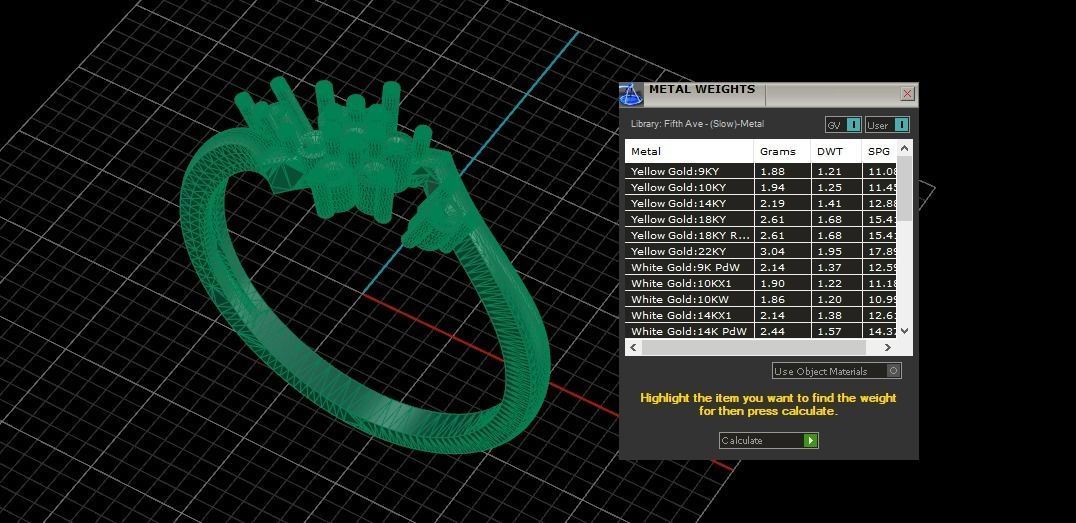Click the Metal Weights flask icon
The width and height of the screenshot is (1076, 523).
[x=631, y=95]
